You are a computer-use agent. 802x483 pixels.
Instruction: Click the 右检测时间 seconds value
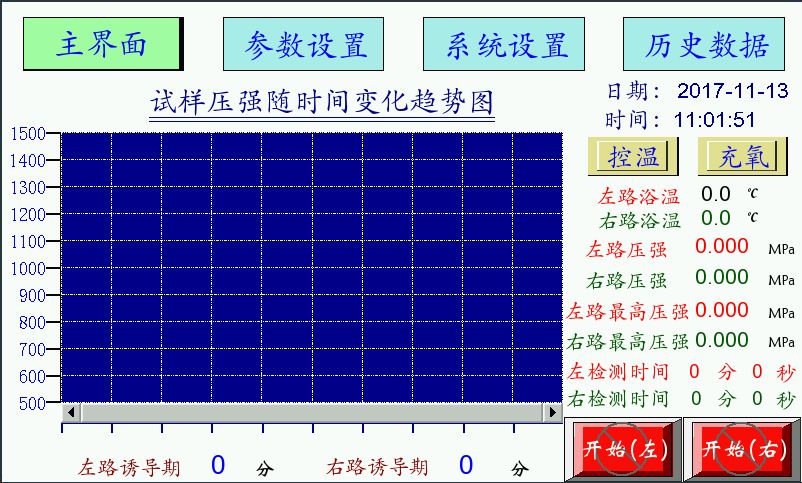click(x=757, y=398)
